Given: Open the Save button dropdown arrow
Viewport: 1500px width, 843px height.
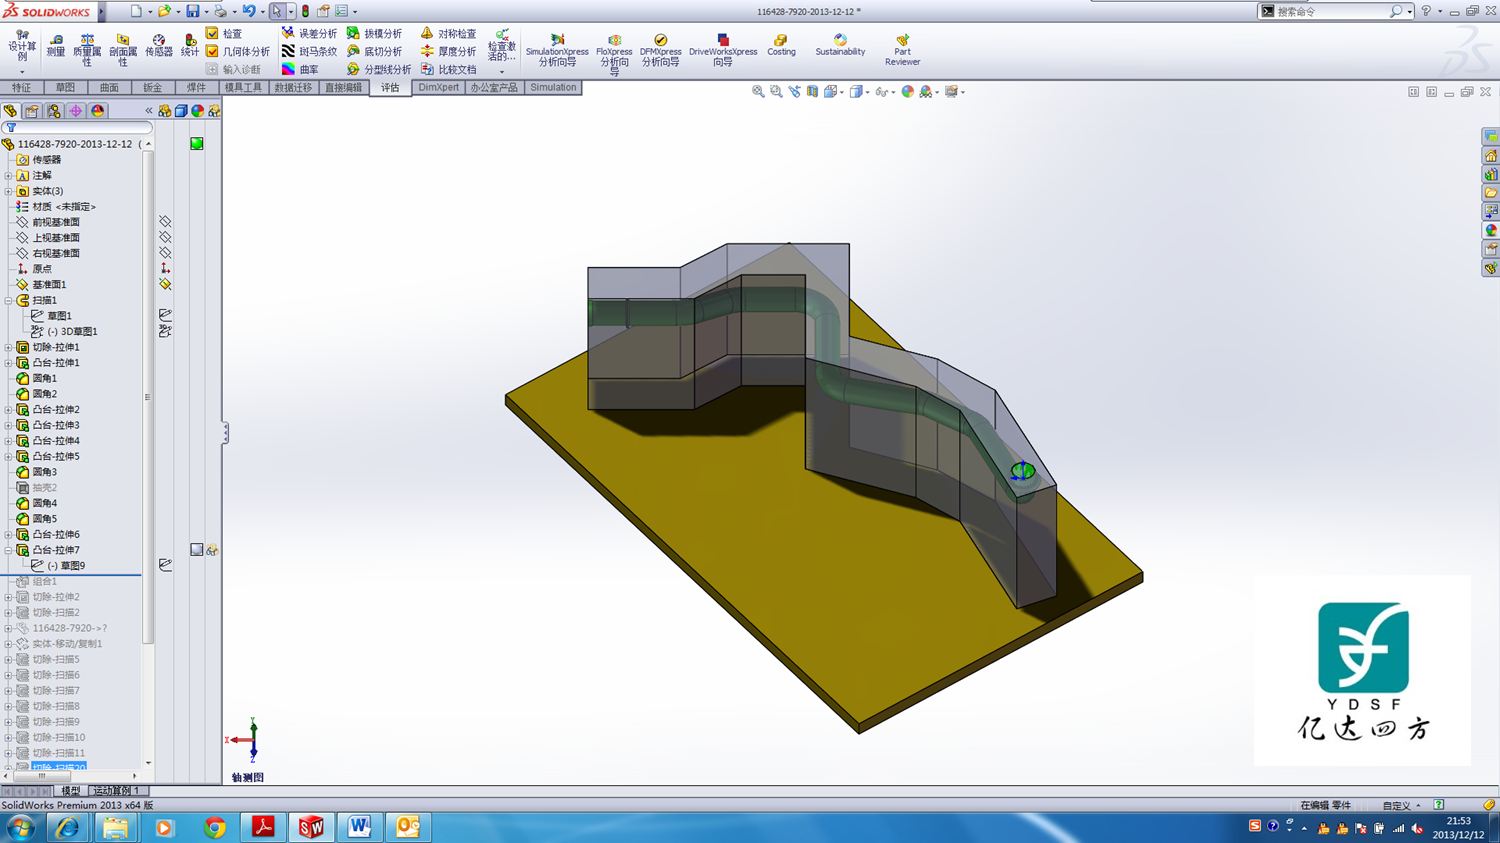Looking at the screenshot, I should pyautogui.click(x=206, y=12).
